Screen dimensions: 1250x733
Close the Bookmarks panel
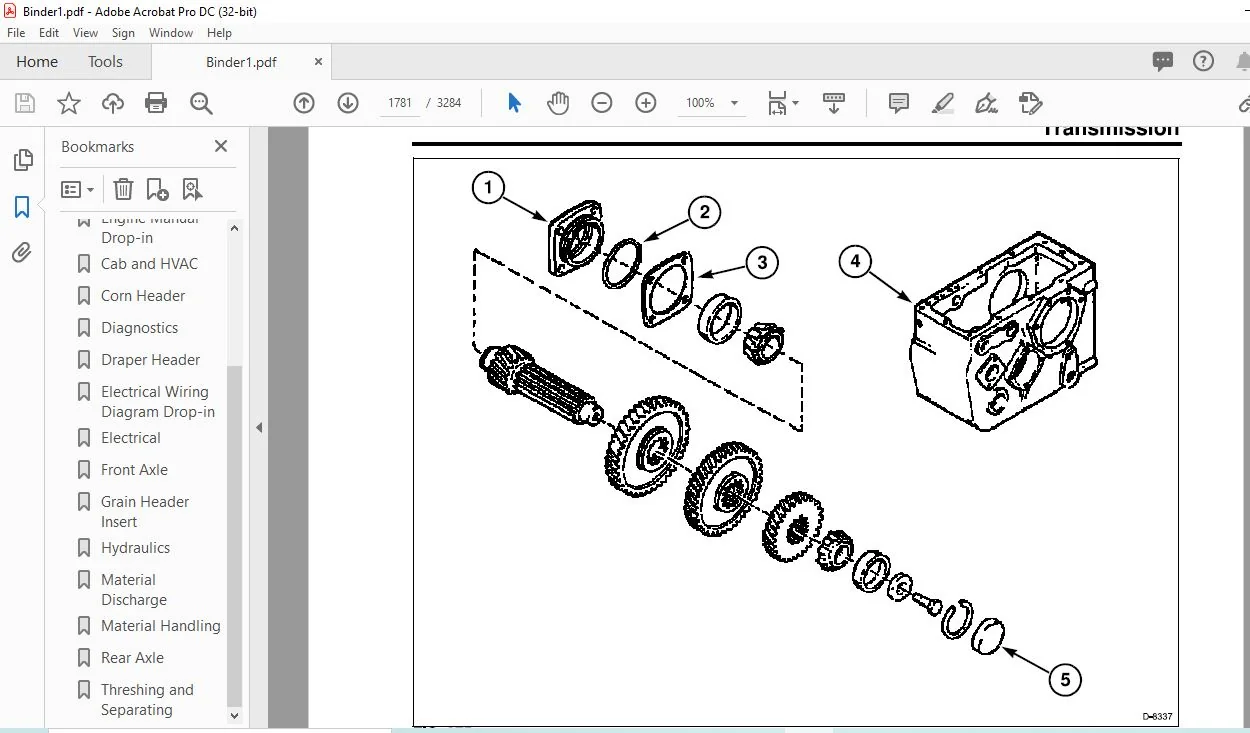click(x=221, y=146)
